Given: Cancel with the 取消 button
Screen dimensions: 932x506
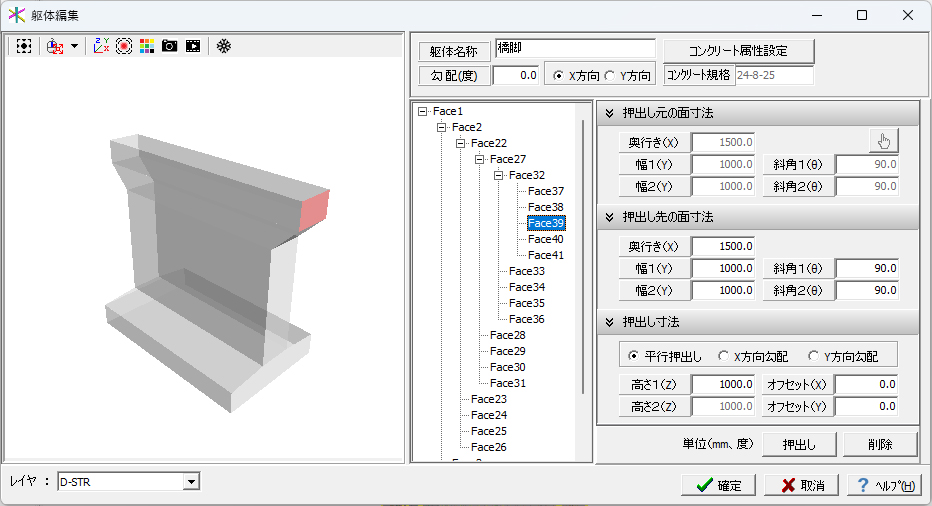Looking at the screenshot, I should tap(801, 485).
